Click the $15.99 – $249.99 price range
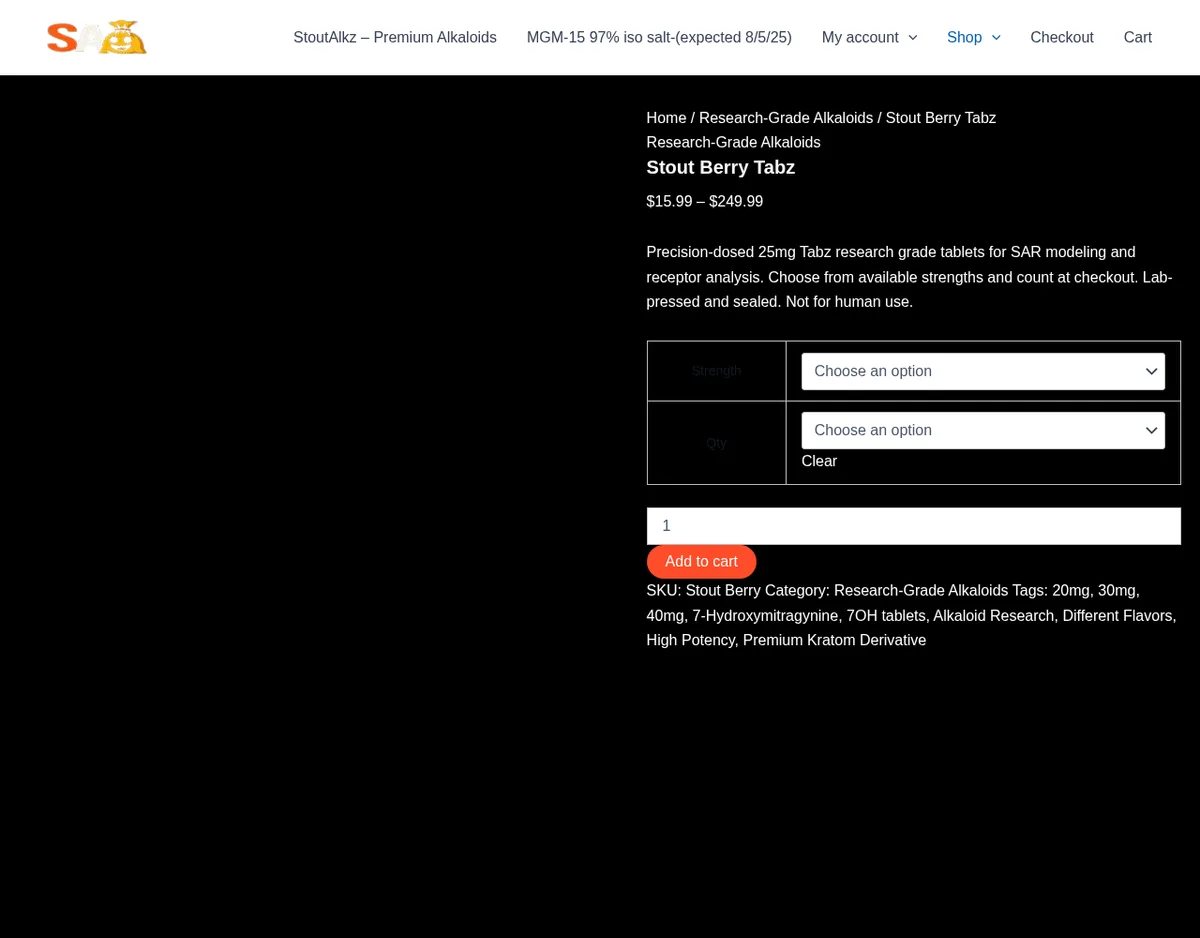Viewport: 1200px width, 938px height. click(x=705, y=201)
